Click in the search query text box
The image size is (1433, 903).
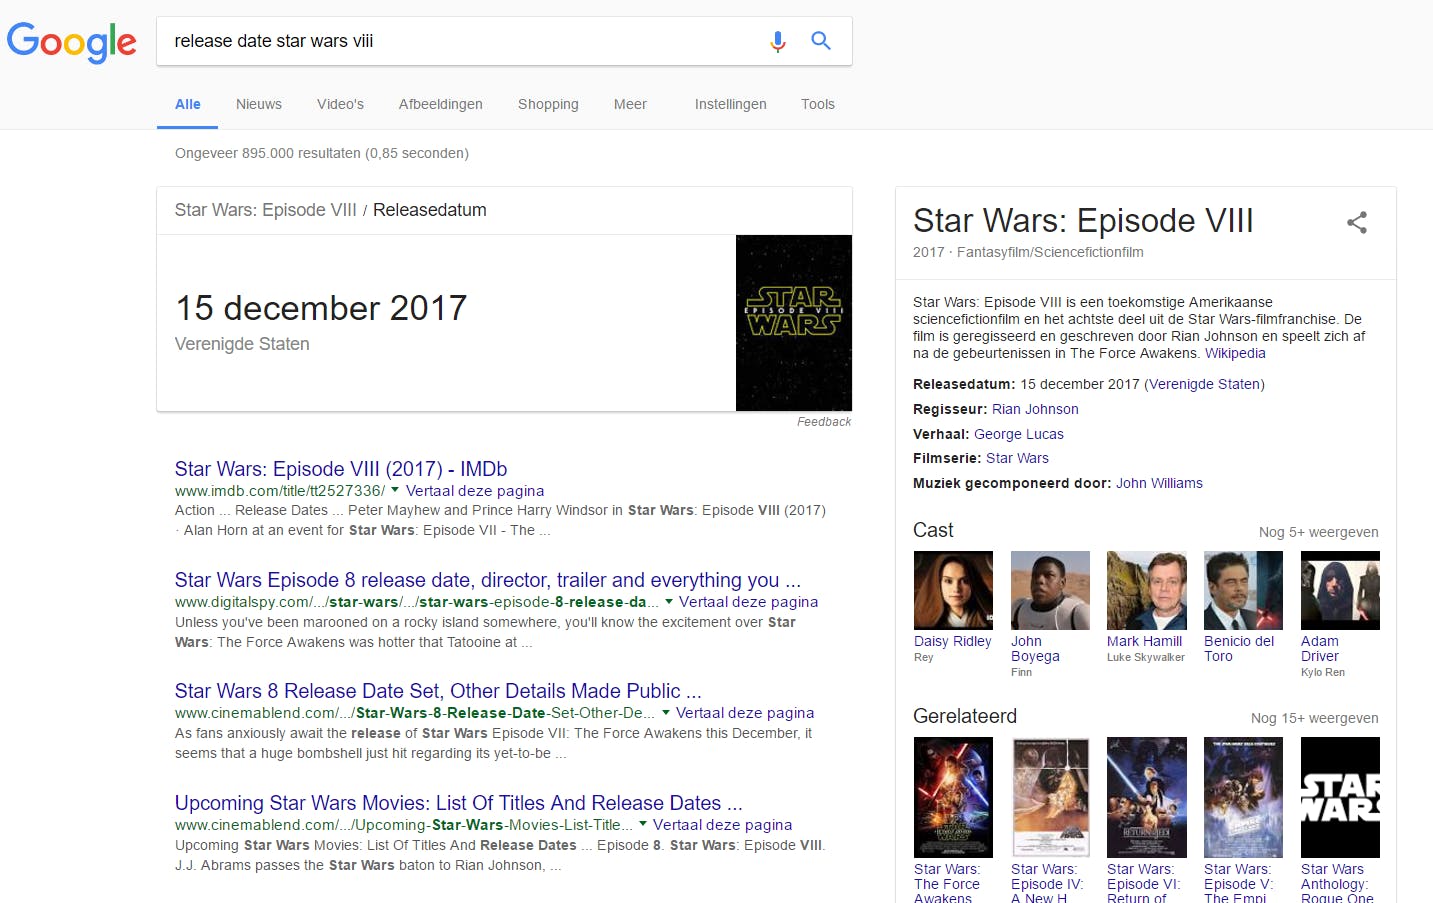[x=460, y=41]
